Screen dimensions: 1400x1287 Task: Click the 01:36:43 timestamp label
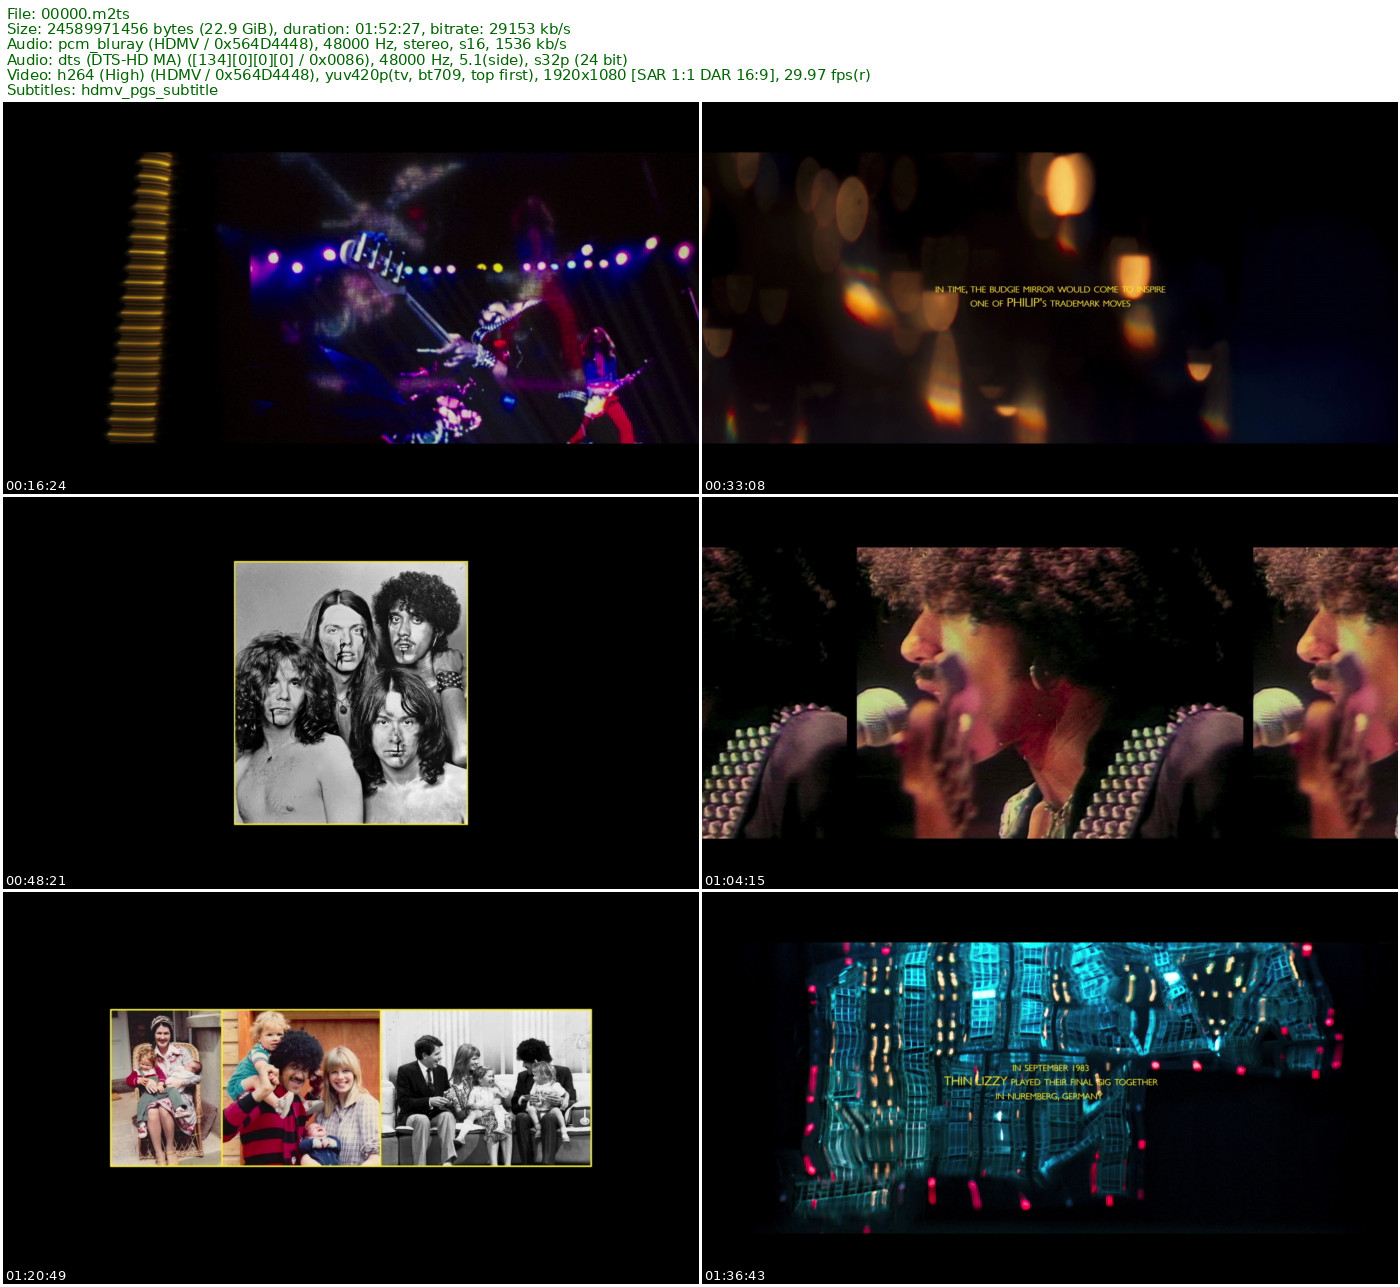pos(735,1276)
